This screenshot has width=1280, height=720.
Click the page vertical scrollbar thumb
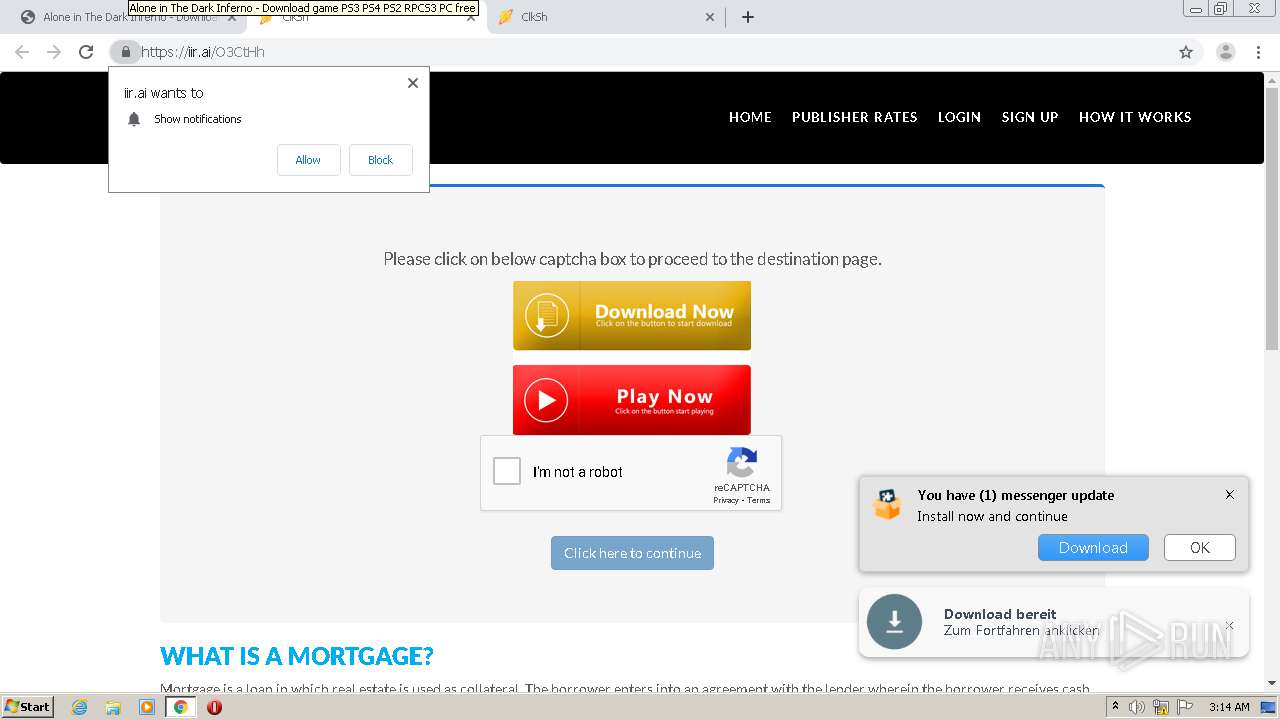pos(1272,220)
